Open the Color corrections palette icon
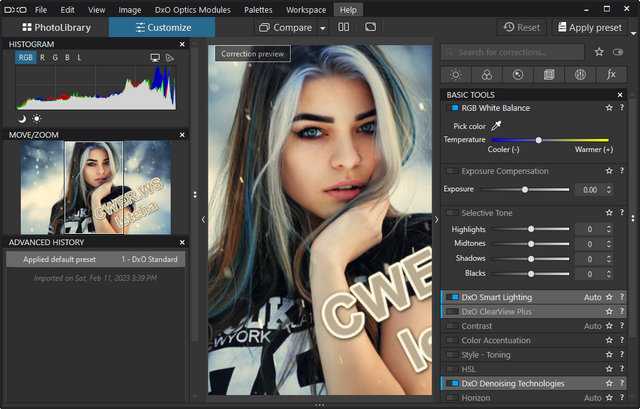 486,74
